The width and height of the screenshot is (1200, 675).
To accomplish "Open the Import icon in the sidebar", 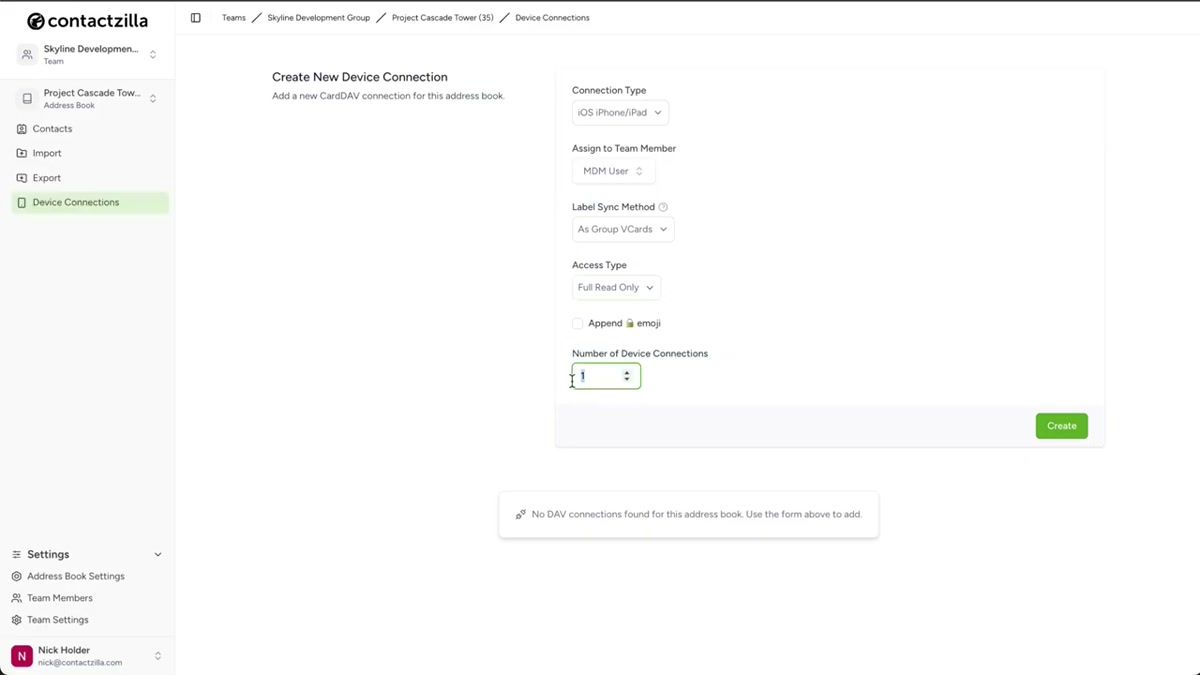I will coord(20,153).
